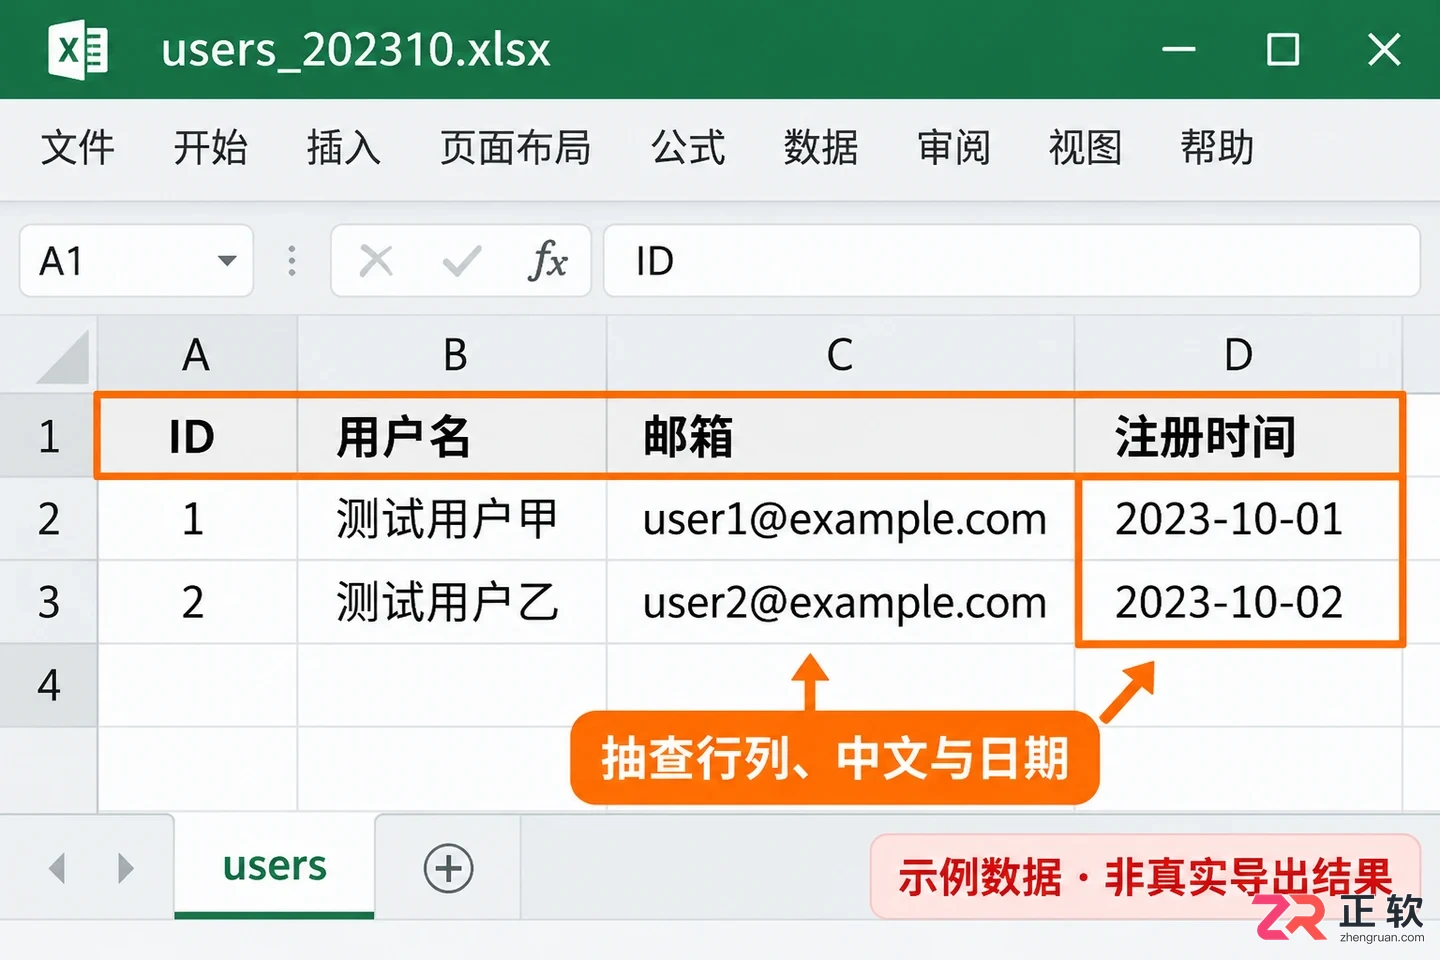The image size is (1440, 960).
Task: Open the 文件 menu
Action: pyautogui.click(x=78, y=148)
